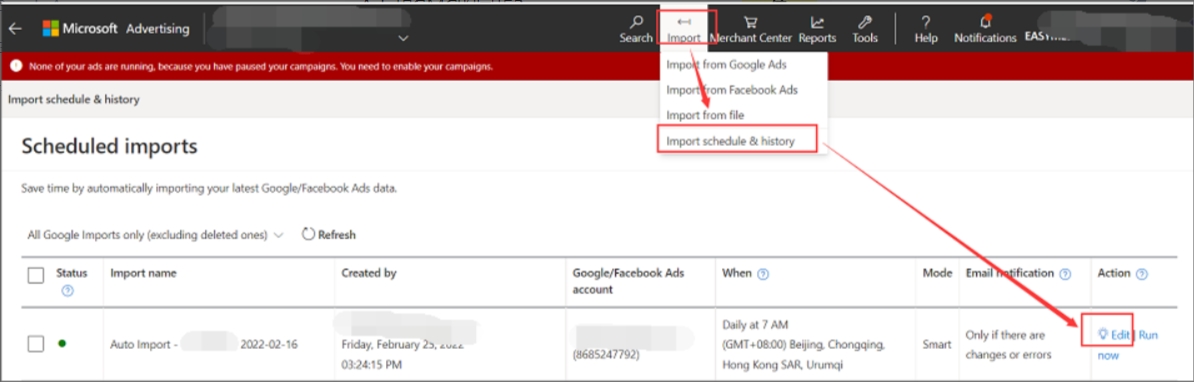Select Import schedule & history
This screenshot has height=382, width=1194.
[730, 141]
